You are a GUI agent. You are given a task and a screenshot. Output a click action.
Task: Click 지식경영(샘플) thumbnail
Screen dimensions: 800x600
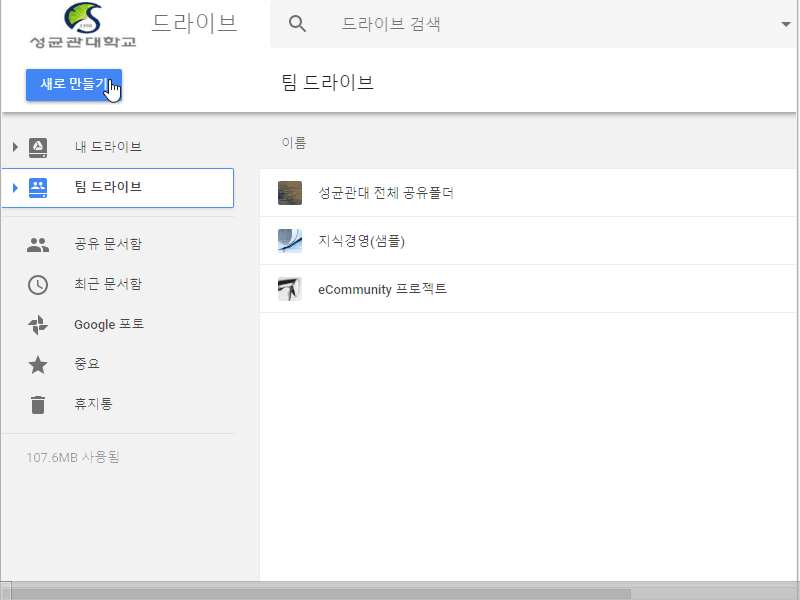click(290, 241)
